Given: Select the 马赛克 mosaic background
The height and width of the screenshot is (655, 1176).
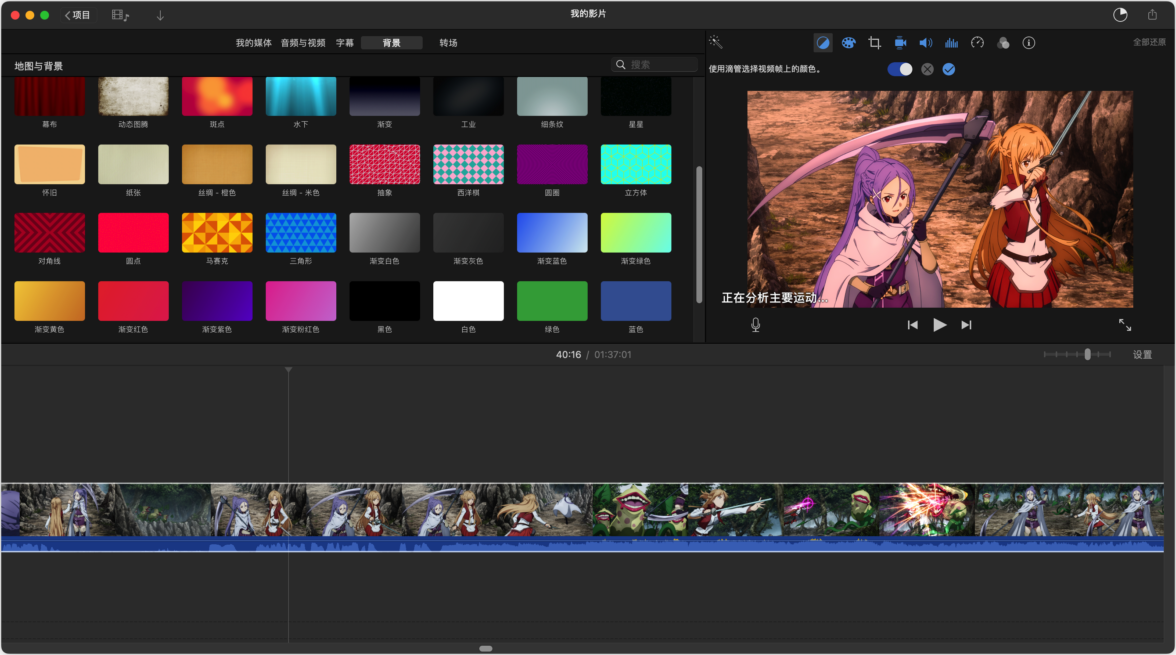Looking at the screenshot, I should tap(217, 233).
